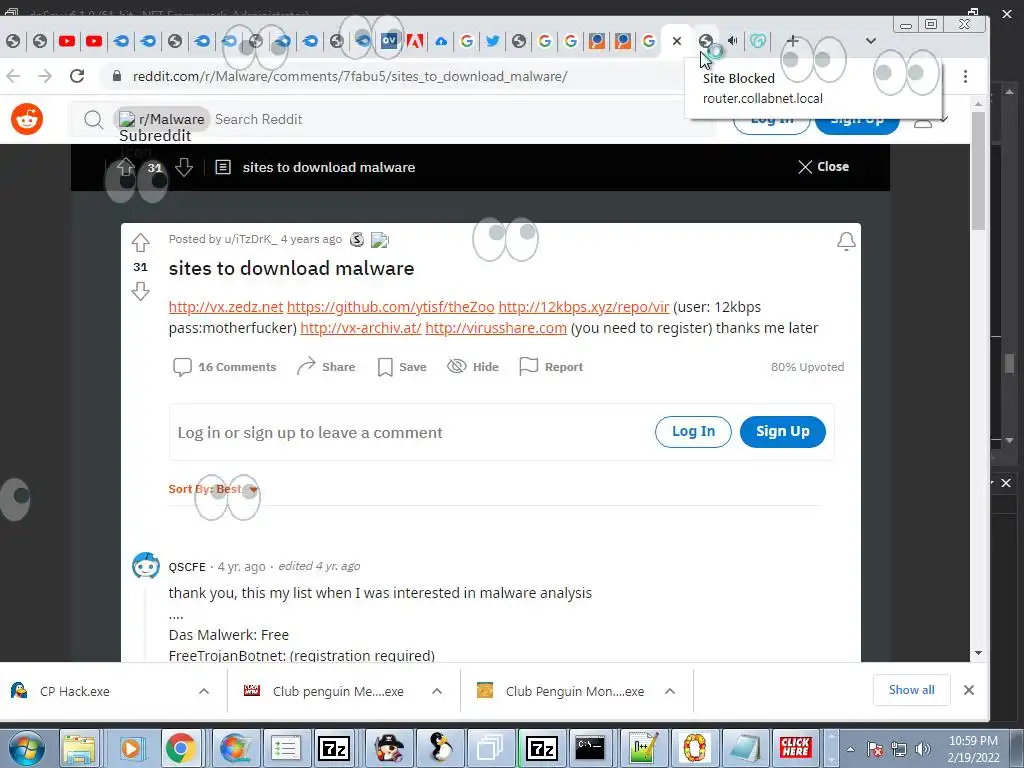Open the CLICK HERE taskbar app
This screenshot has width=1024, height=768.
795,748
